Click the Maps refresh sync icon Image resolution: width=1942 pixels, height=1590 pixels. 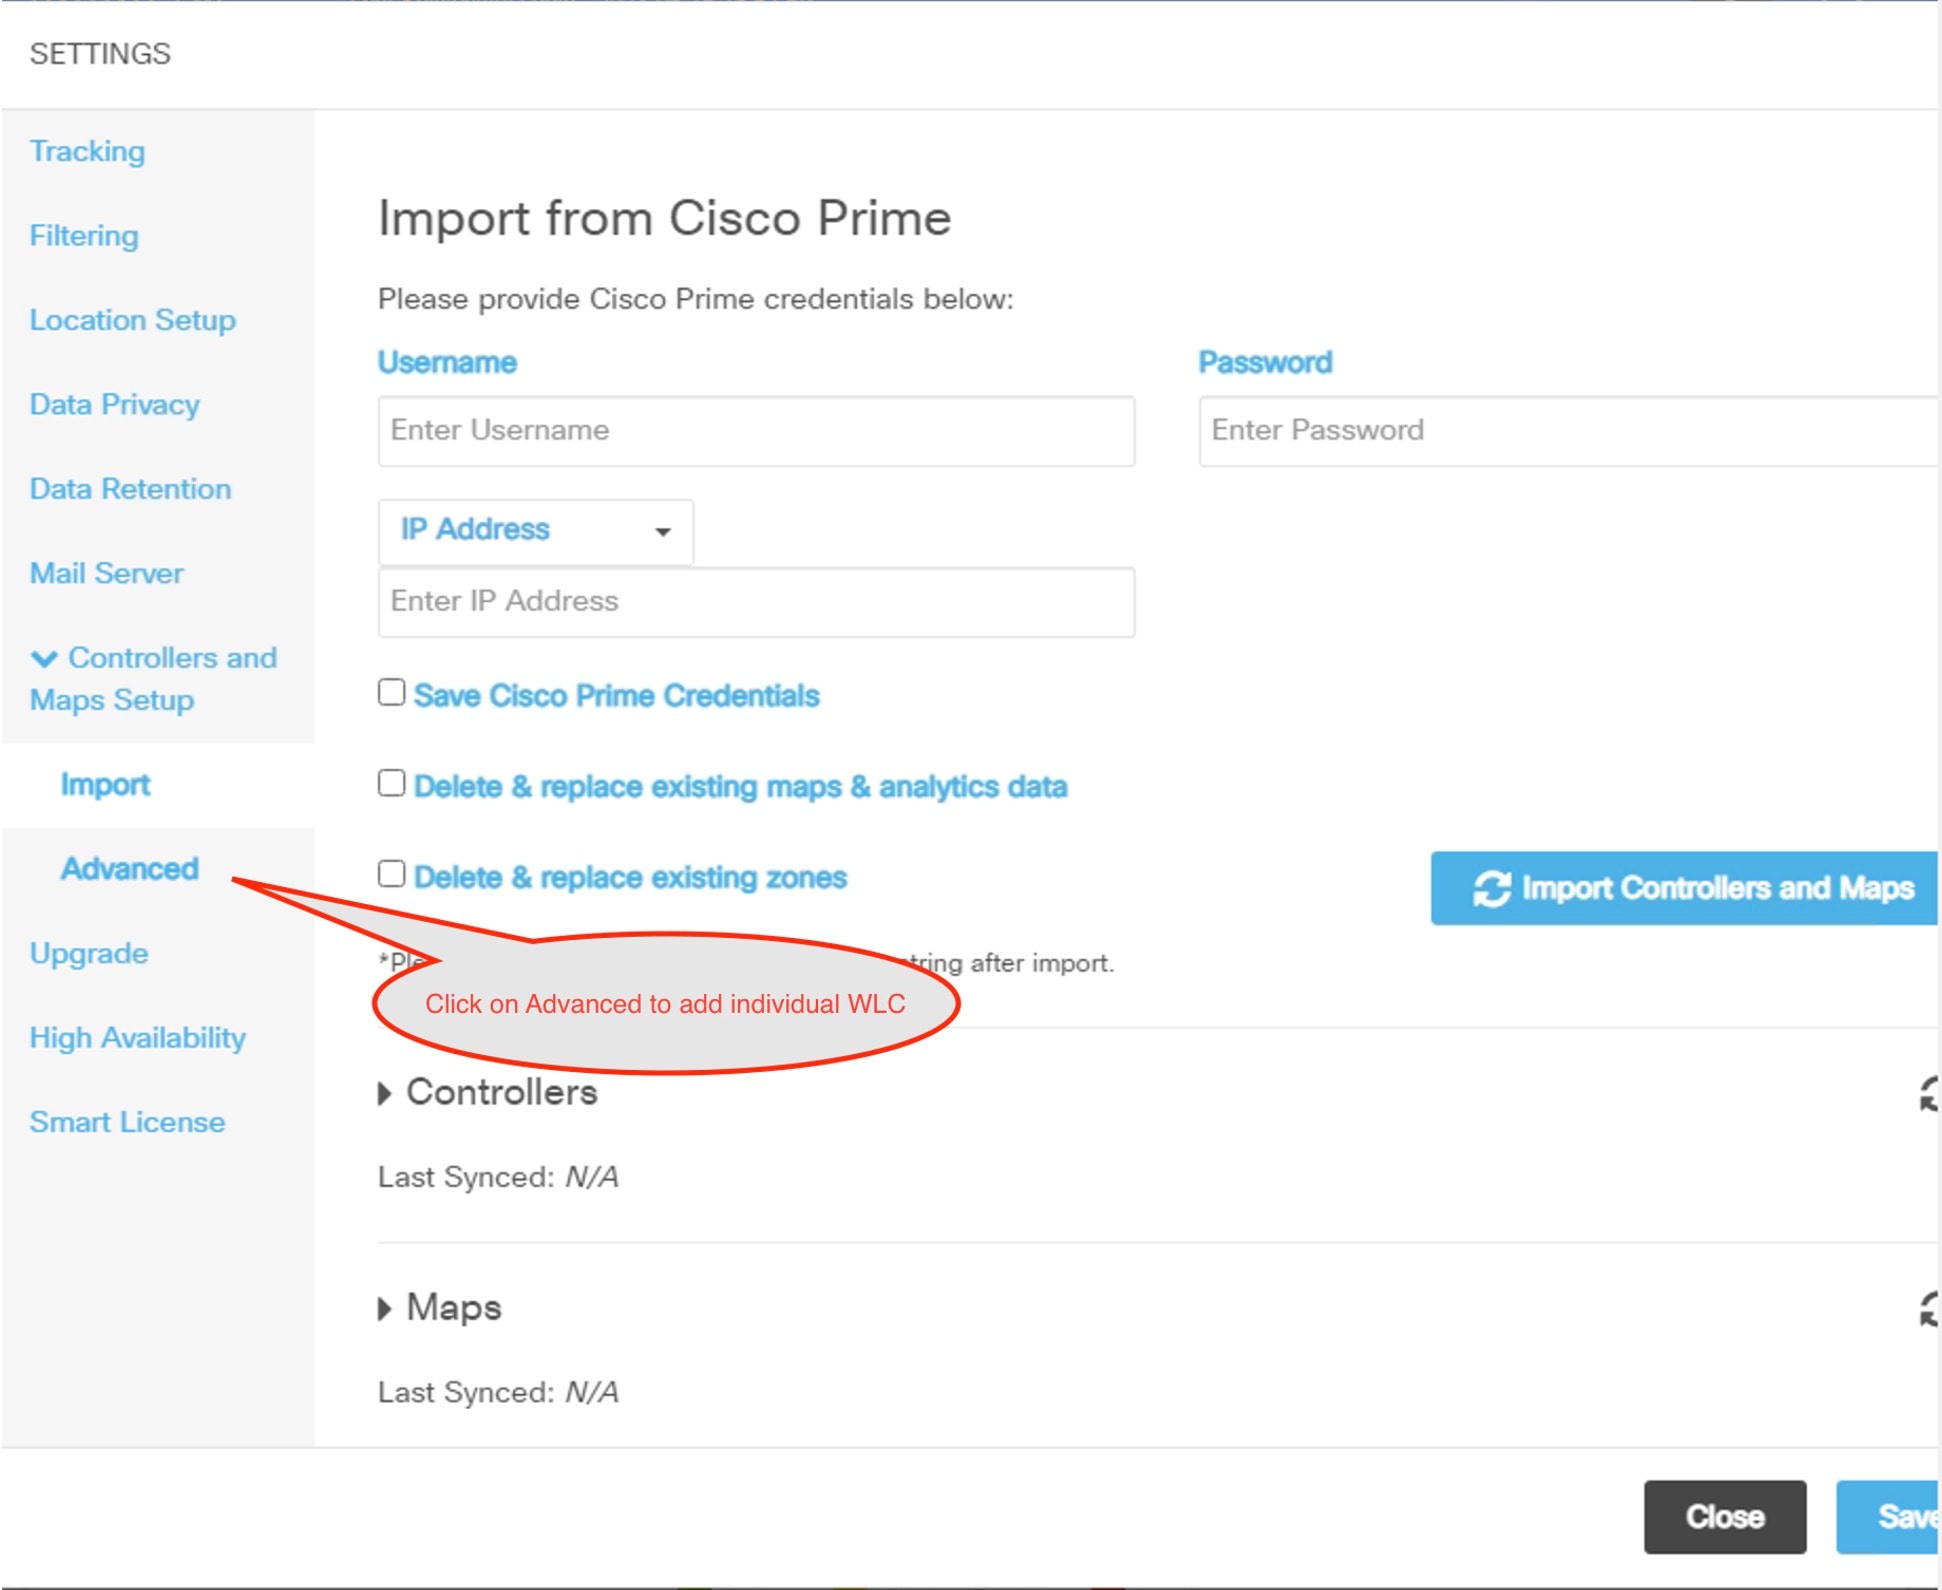tap(1929, 1309)
